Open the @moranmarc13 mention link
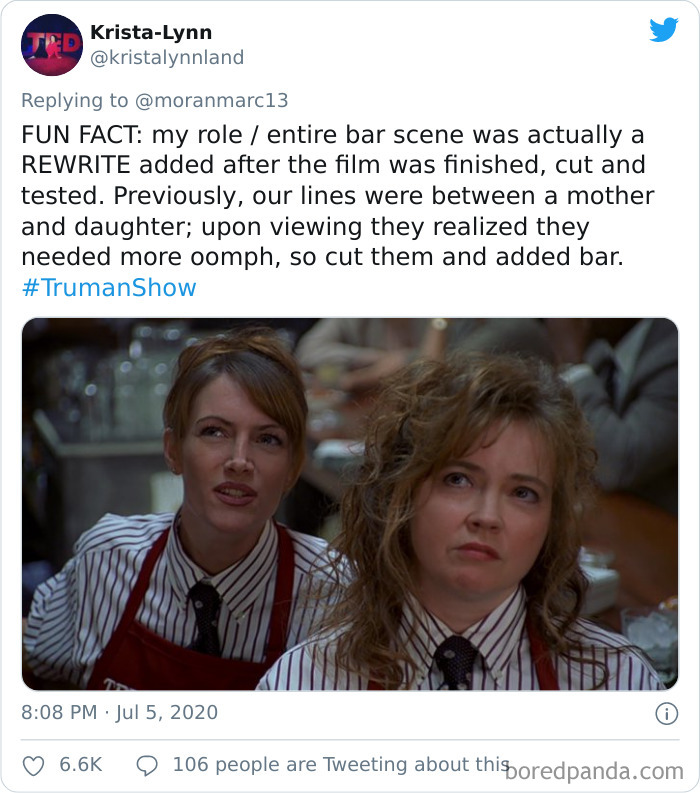700x793 pixels. coord(211,100)
